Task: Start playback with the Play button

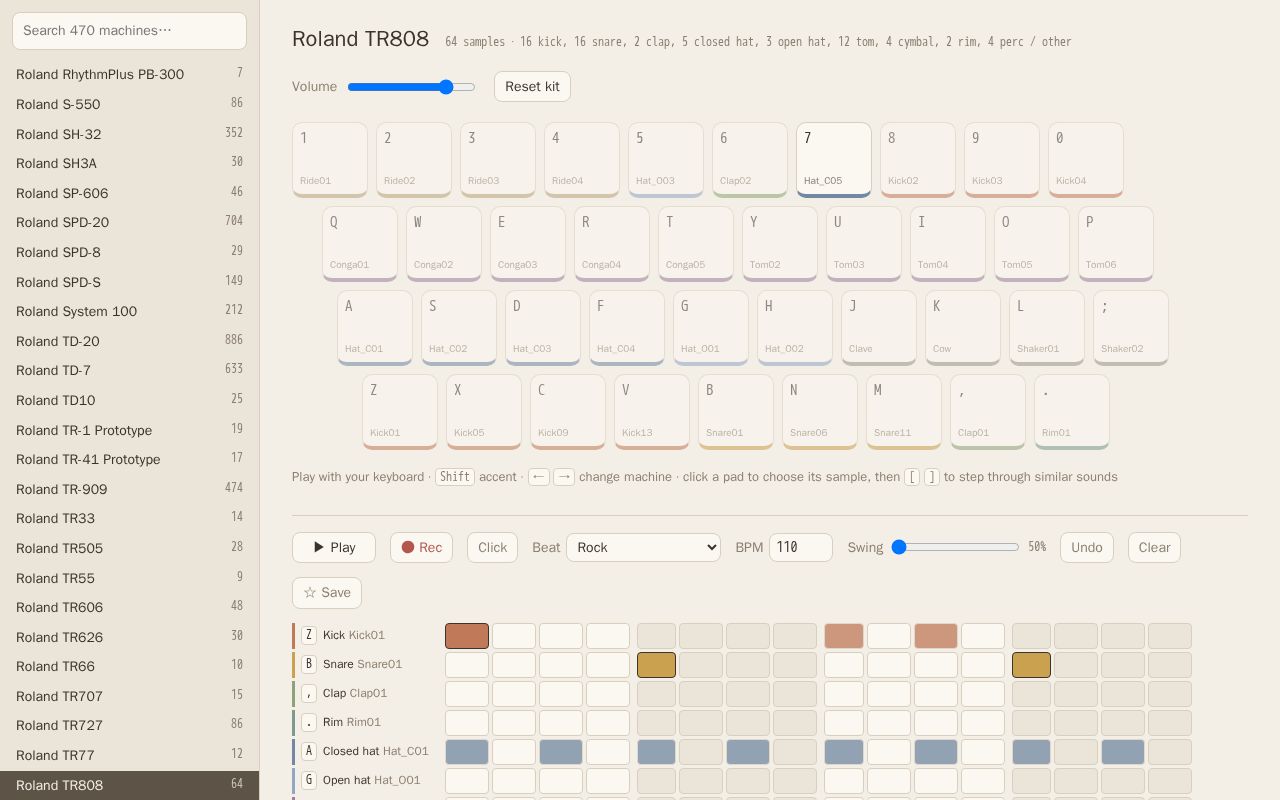Action: 334,547
